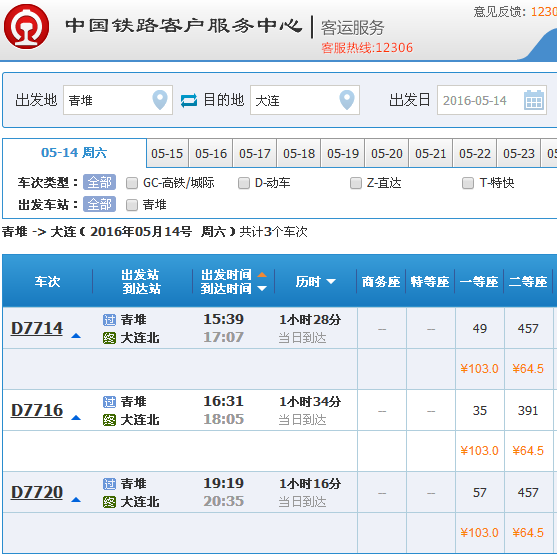Screen dimensions: 557x558
Task: Switch to the 05-18 date tab
Action: pyautogui.click(x=299, y=154)
